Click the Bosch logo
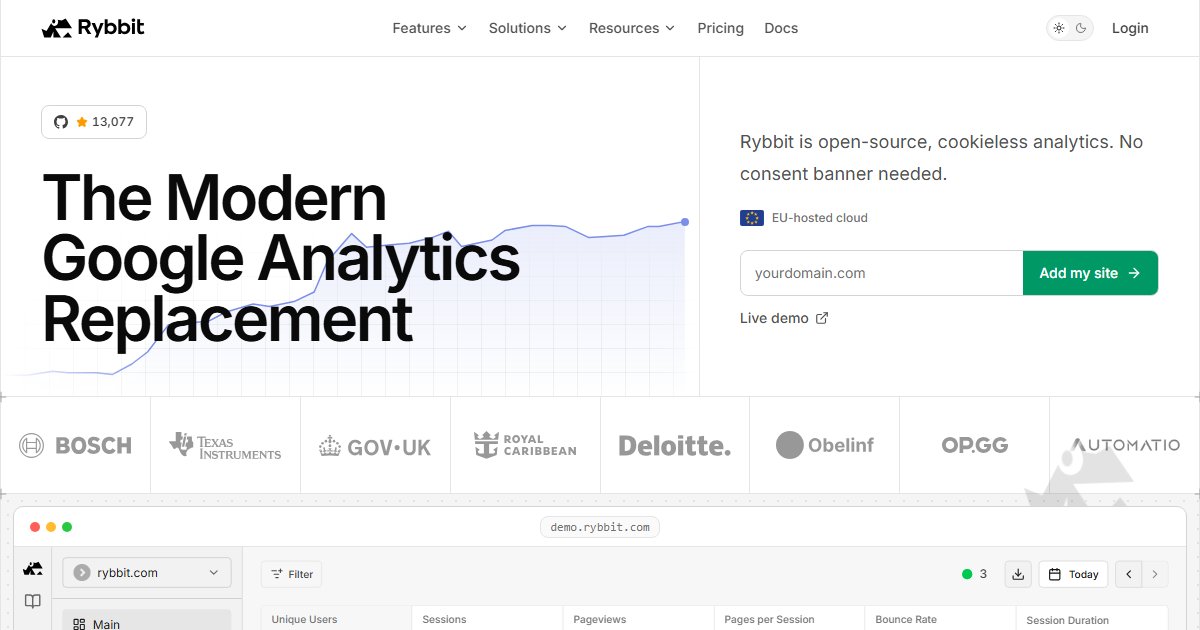The height and width of the screenshot is (630, 1200). click(x=76, y=445)
